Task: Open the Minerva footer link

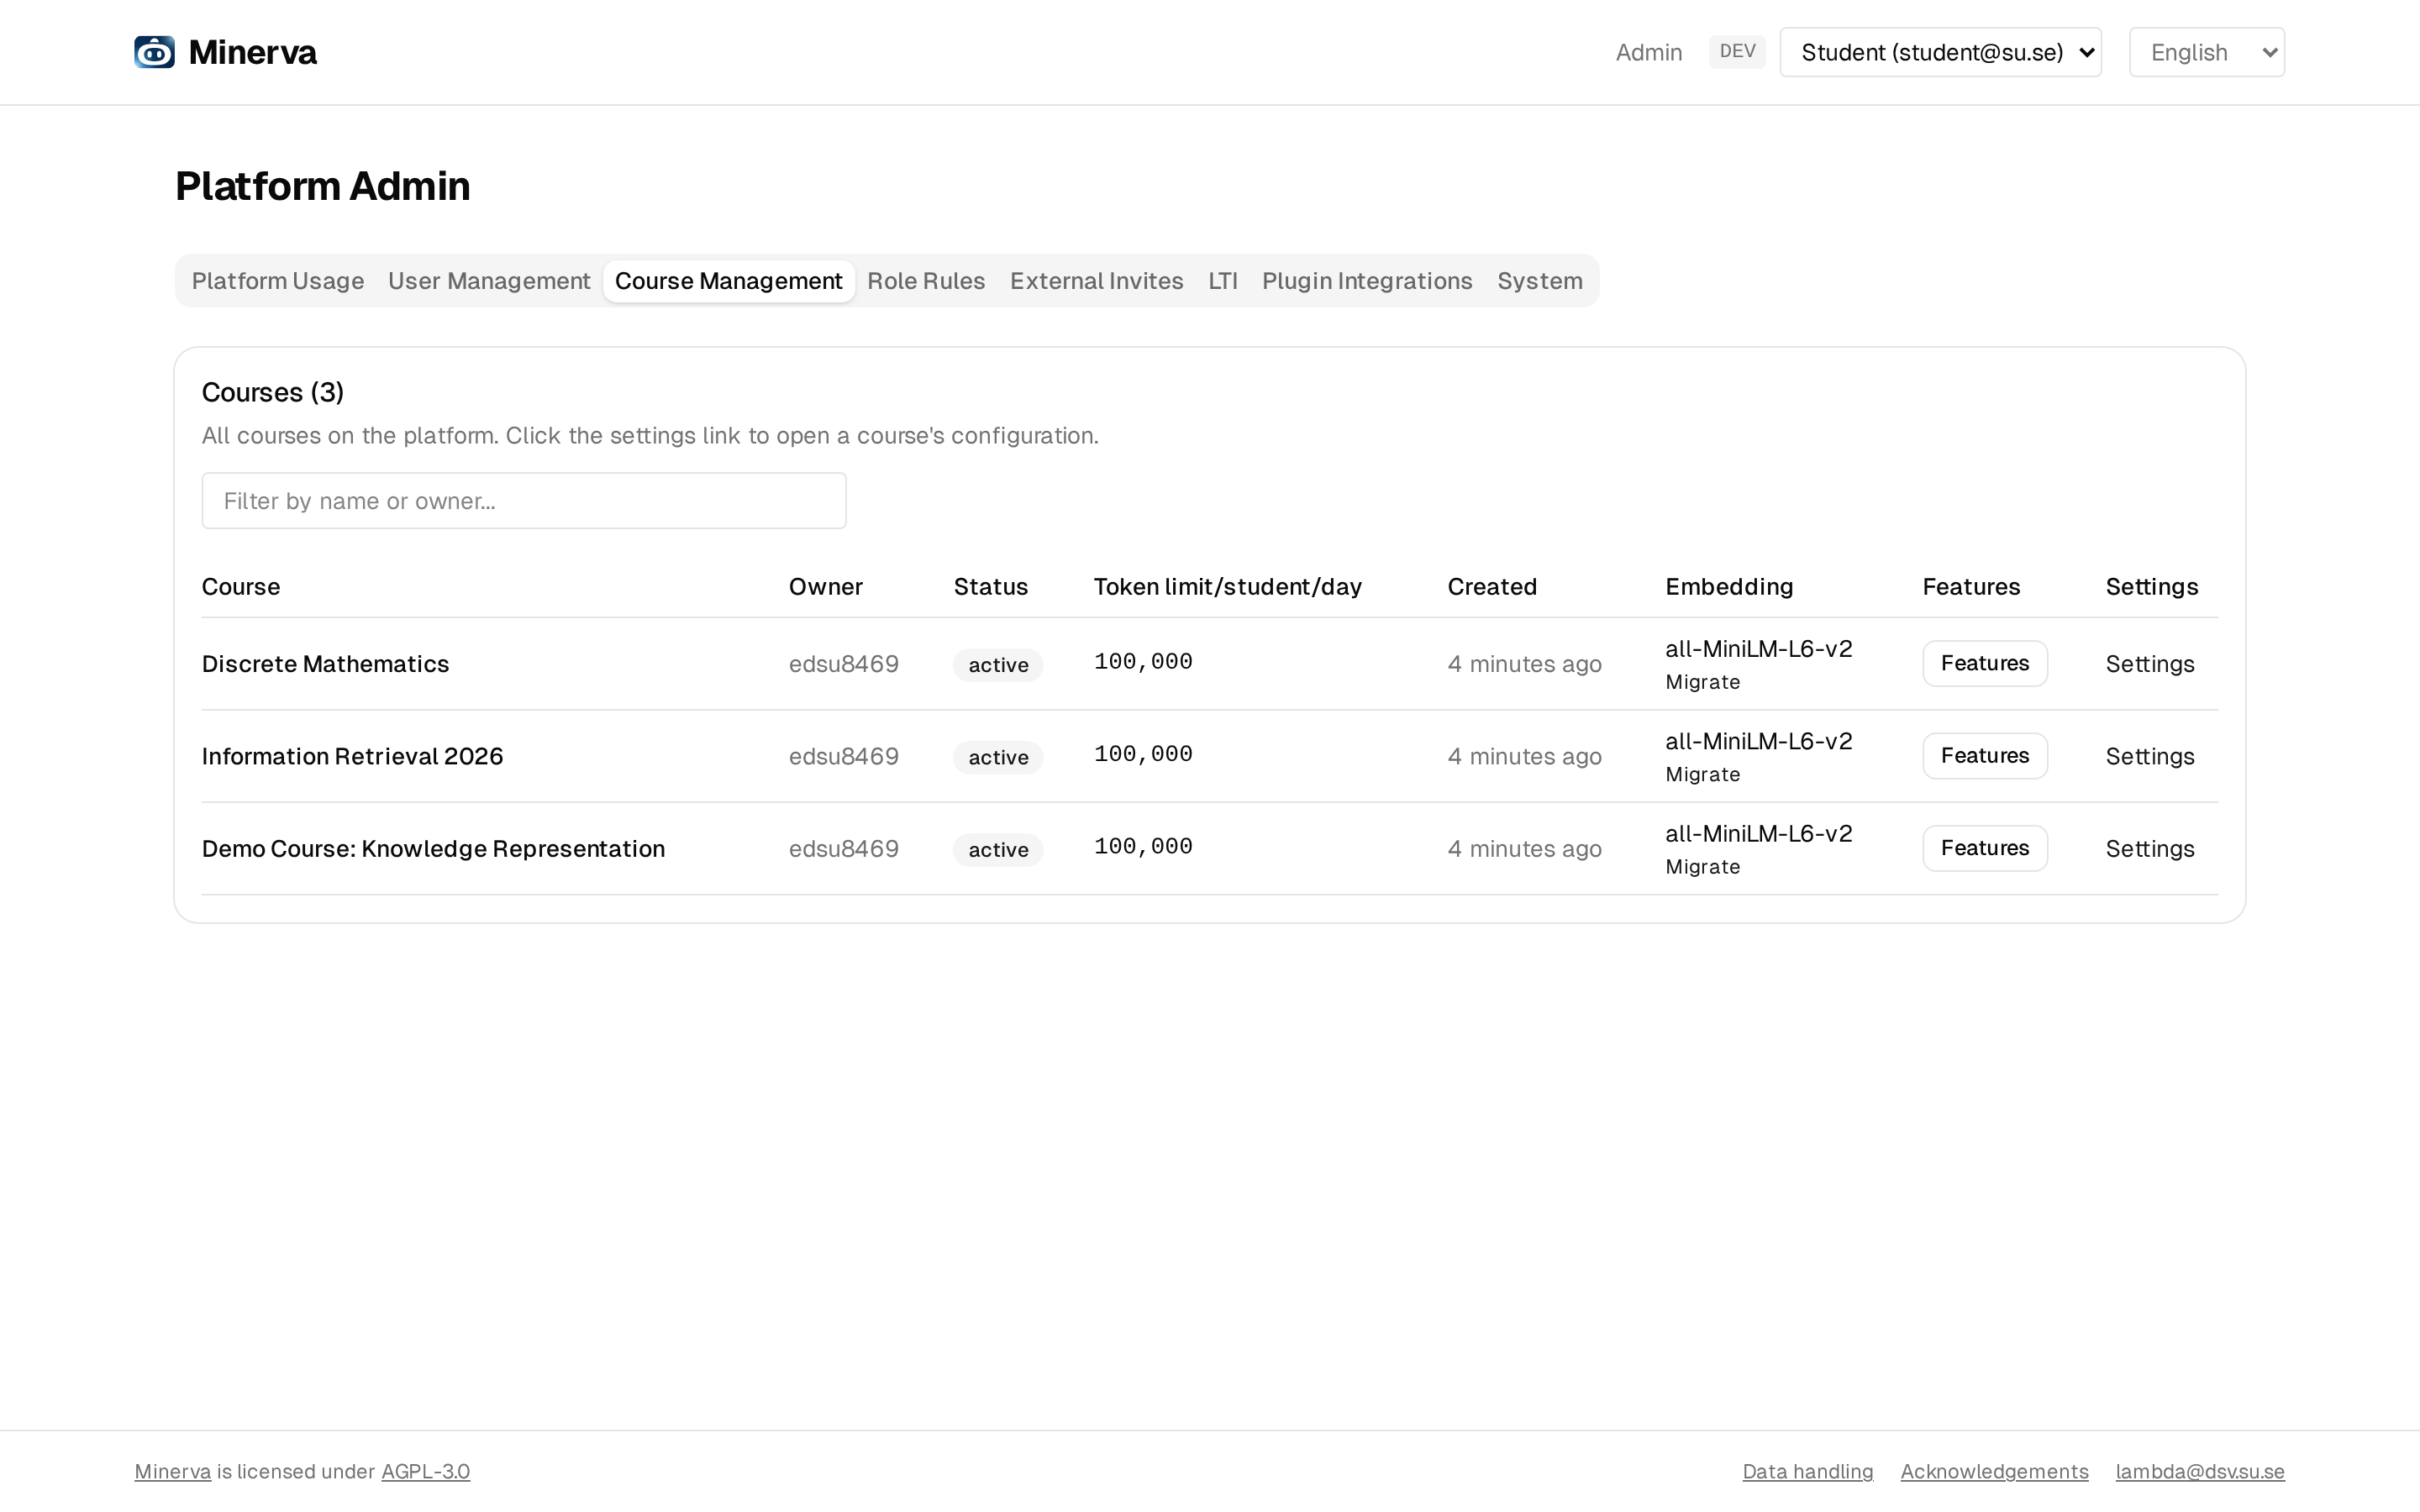Action: pos(173,1471)
